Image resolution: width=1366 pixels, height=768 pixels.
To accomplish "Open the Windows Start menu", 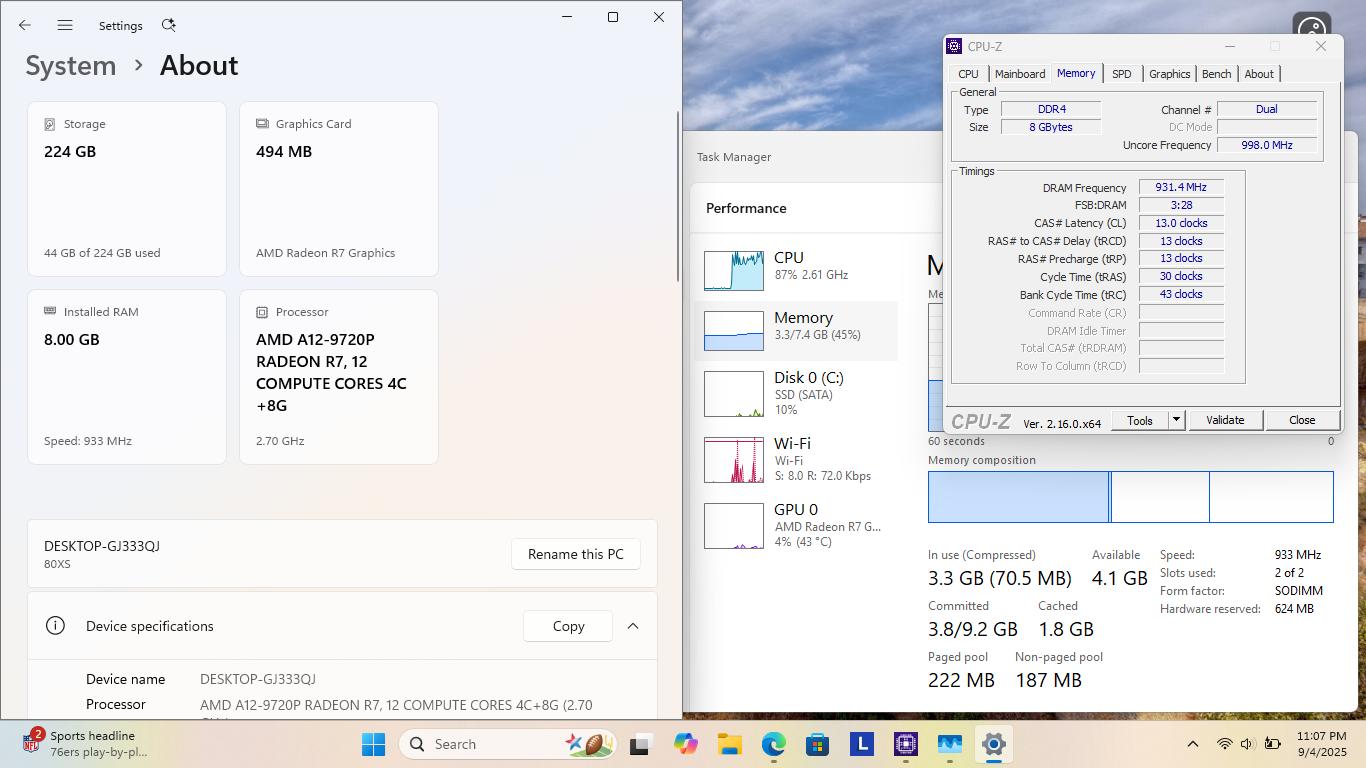I will point(373,744).
